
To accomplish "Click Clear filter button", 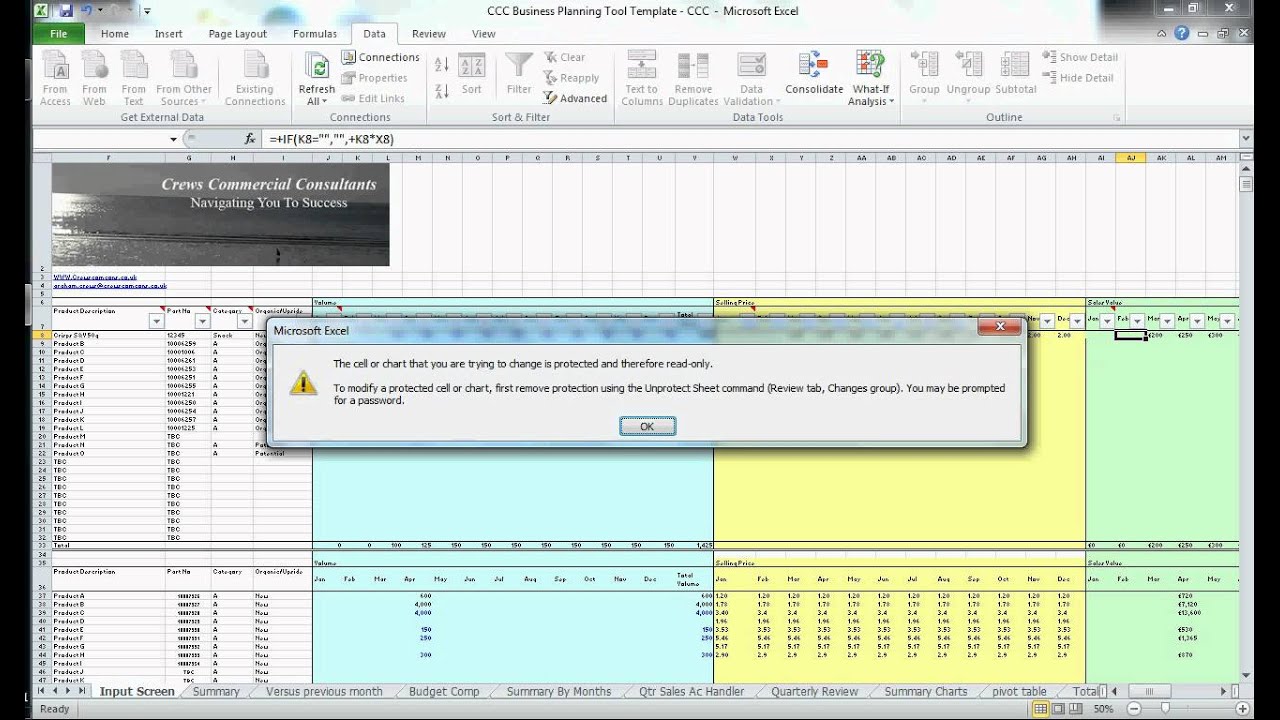I will [x=565, y=57].
